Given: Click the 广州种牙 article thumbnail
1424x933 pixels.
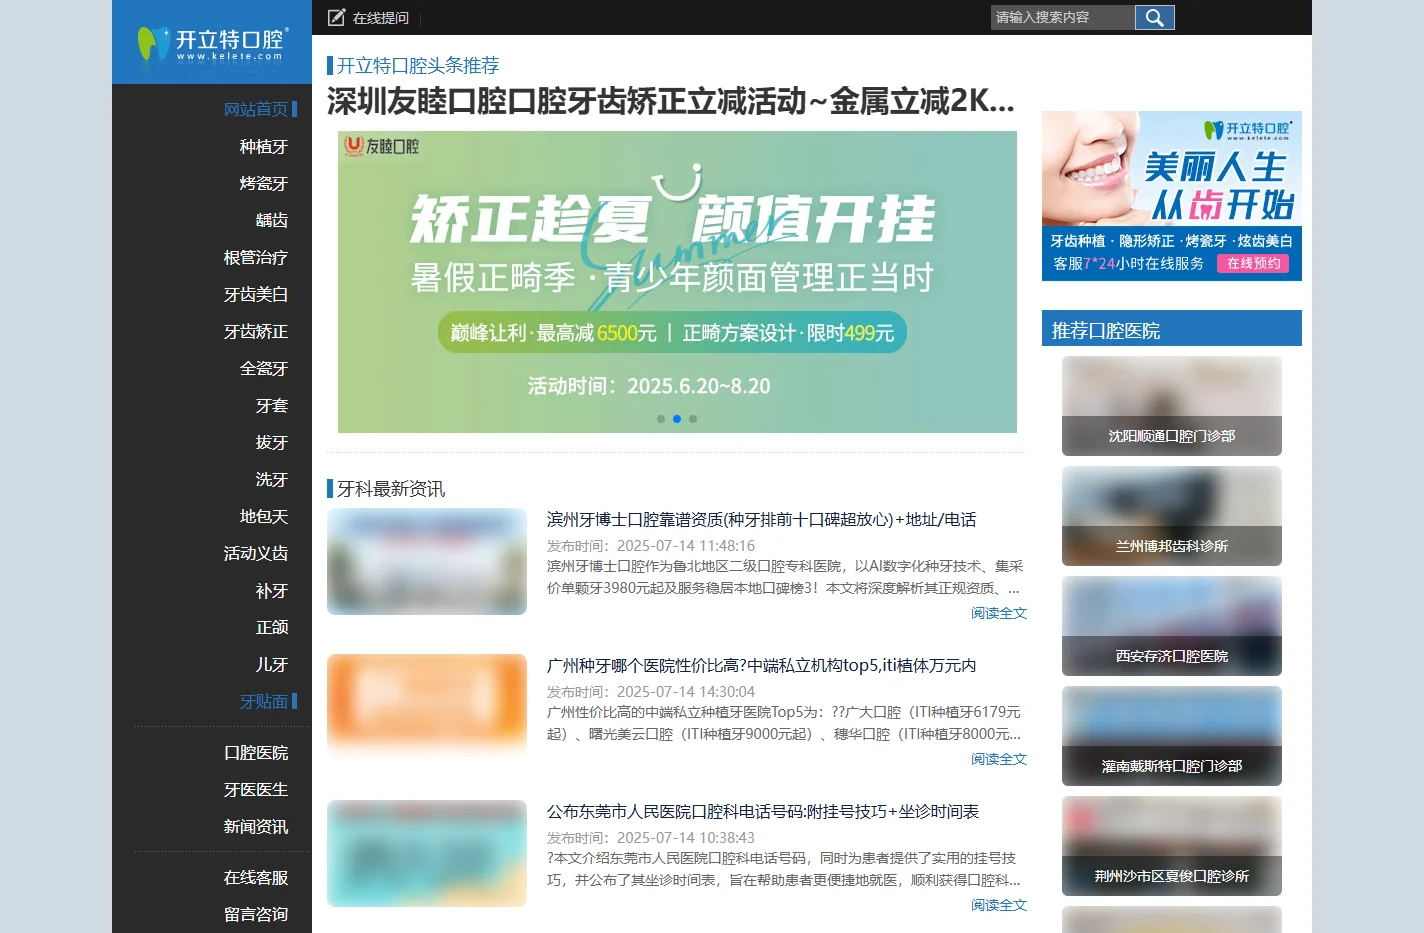Looking at the screenshot, I should (427, 707).
